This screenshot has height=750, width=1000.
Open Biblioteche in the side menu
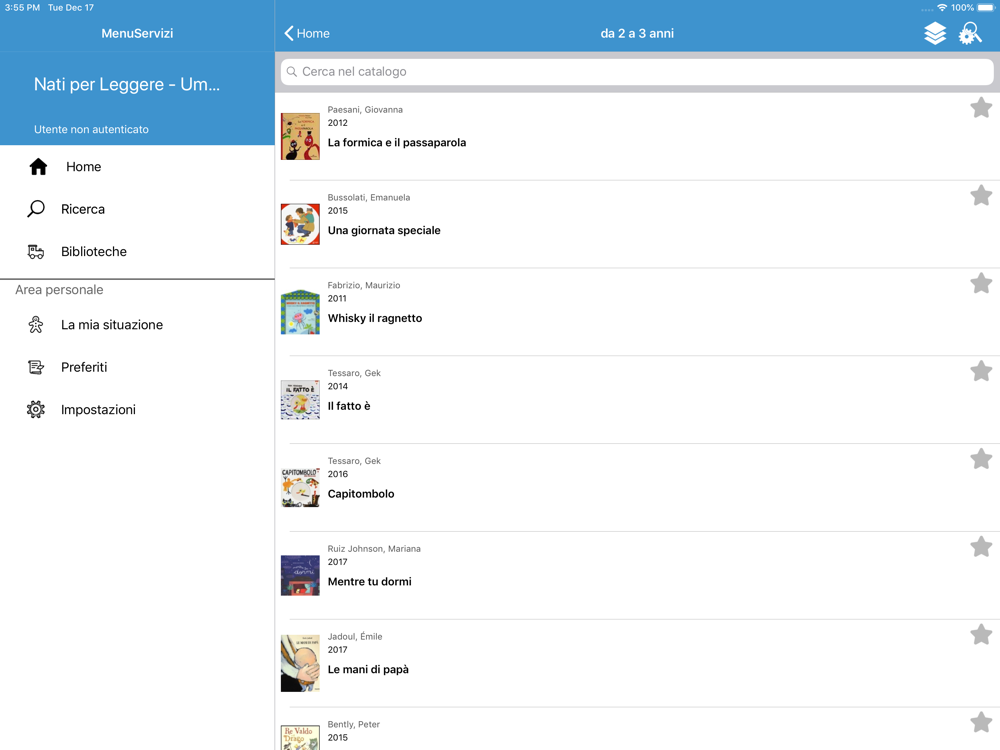coord(137,251)
